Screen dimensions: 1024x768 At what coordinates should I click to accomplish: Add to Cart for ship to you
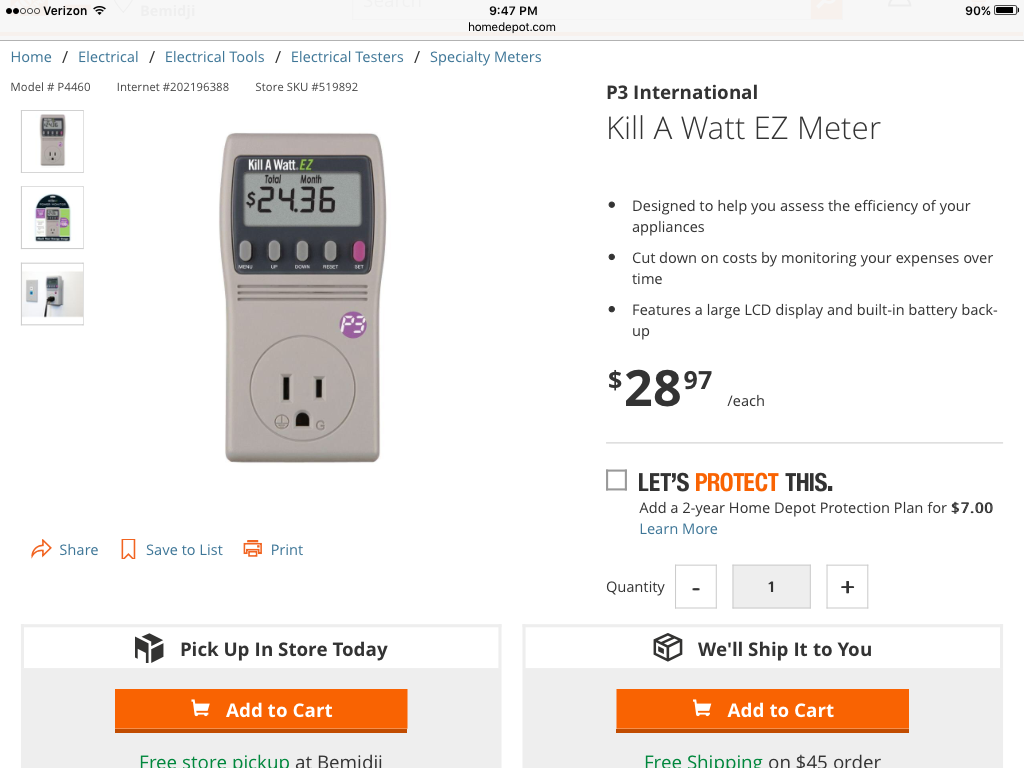[x=763, y=710]
